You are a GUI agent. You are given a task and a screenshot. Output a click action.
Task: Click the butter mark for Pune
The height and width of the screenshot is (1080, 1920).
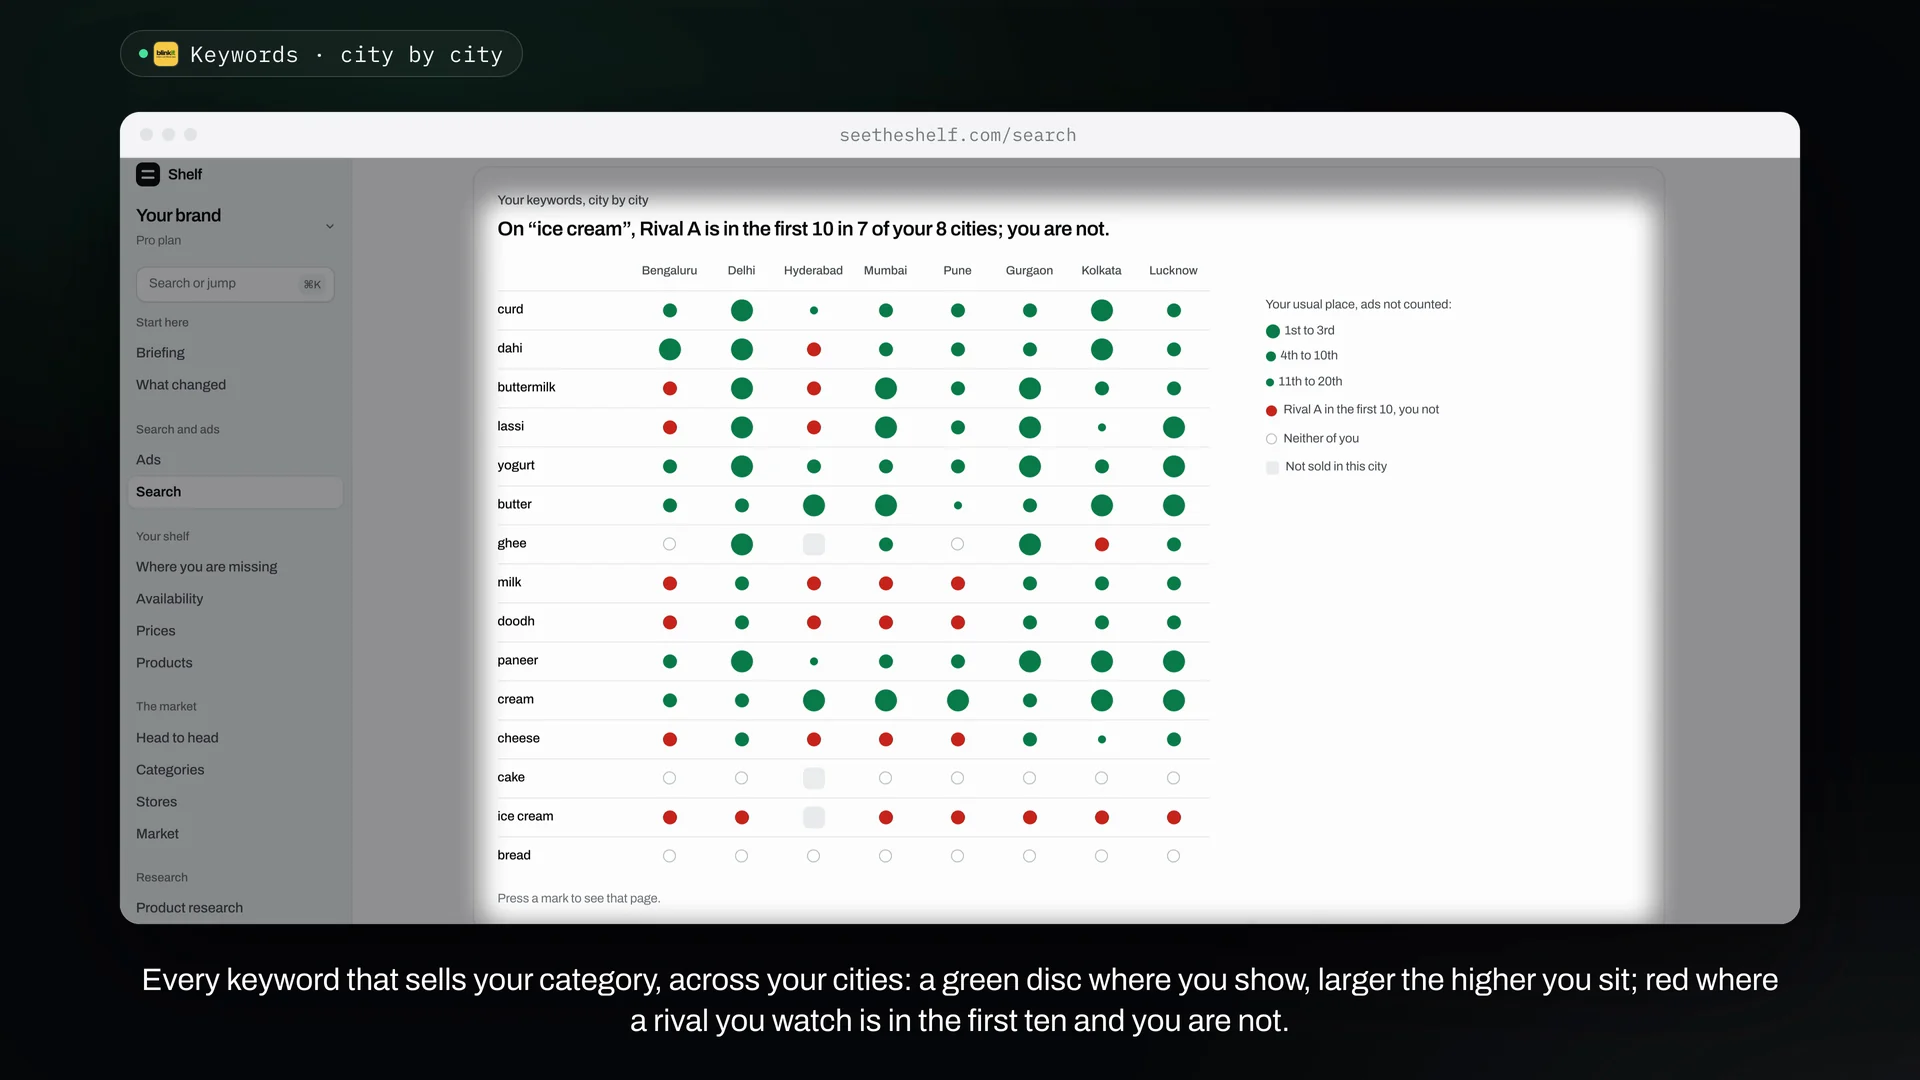958,505
